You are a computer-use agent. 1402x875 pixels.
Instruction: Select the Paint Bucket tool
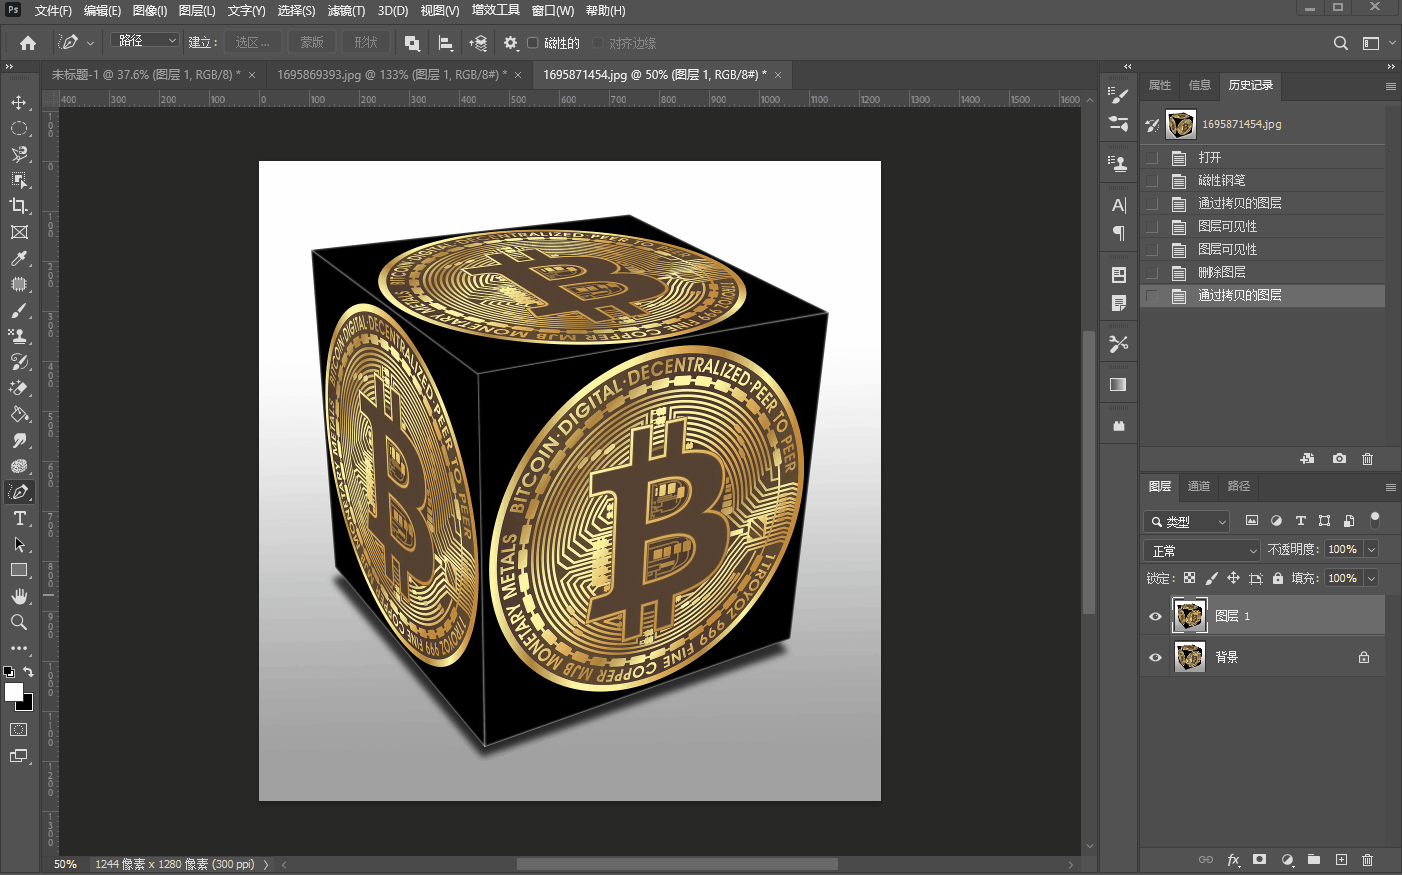(x=19, y=414)
